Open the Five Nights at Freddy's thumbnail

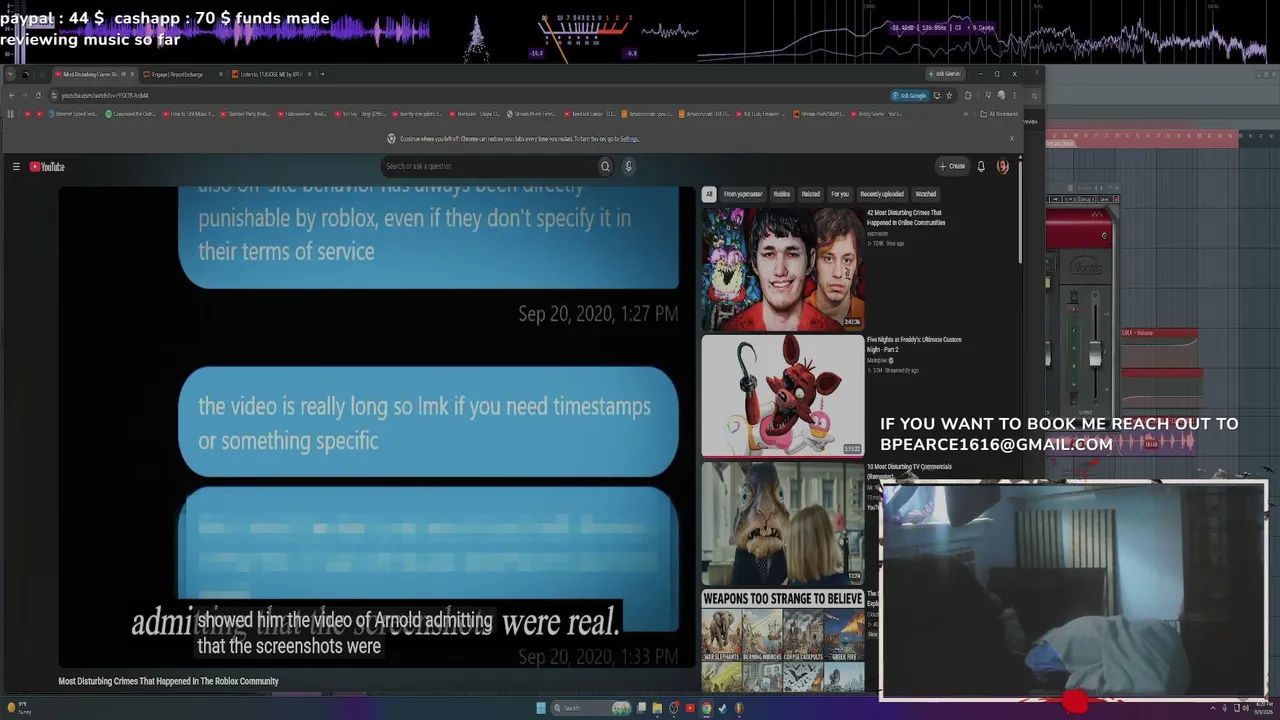(782, 395)
